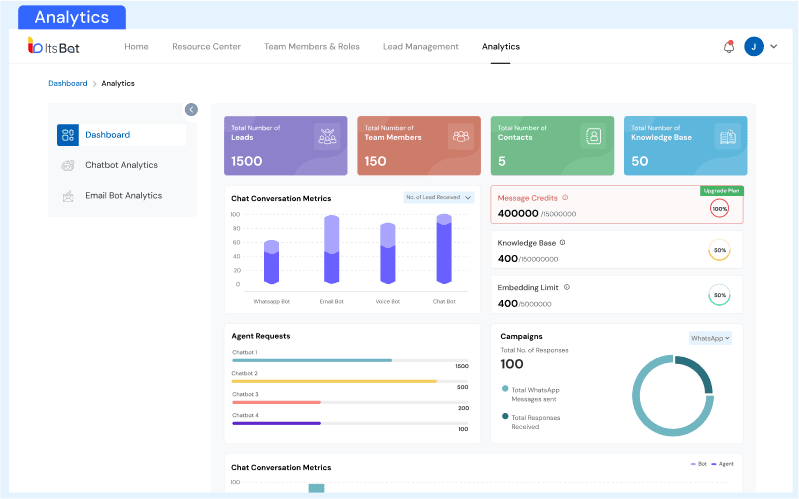The height and width of the screenshot is (499, 799).
Task: Click the Email Bot Analytics sidebar icon
Action: 68,196
